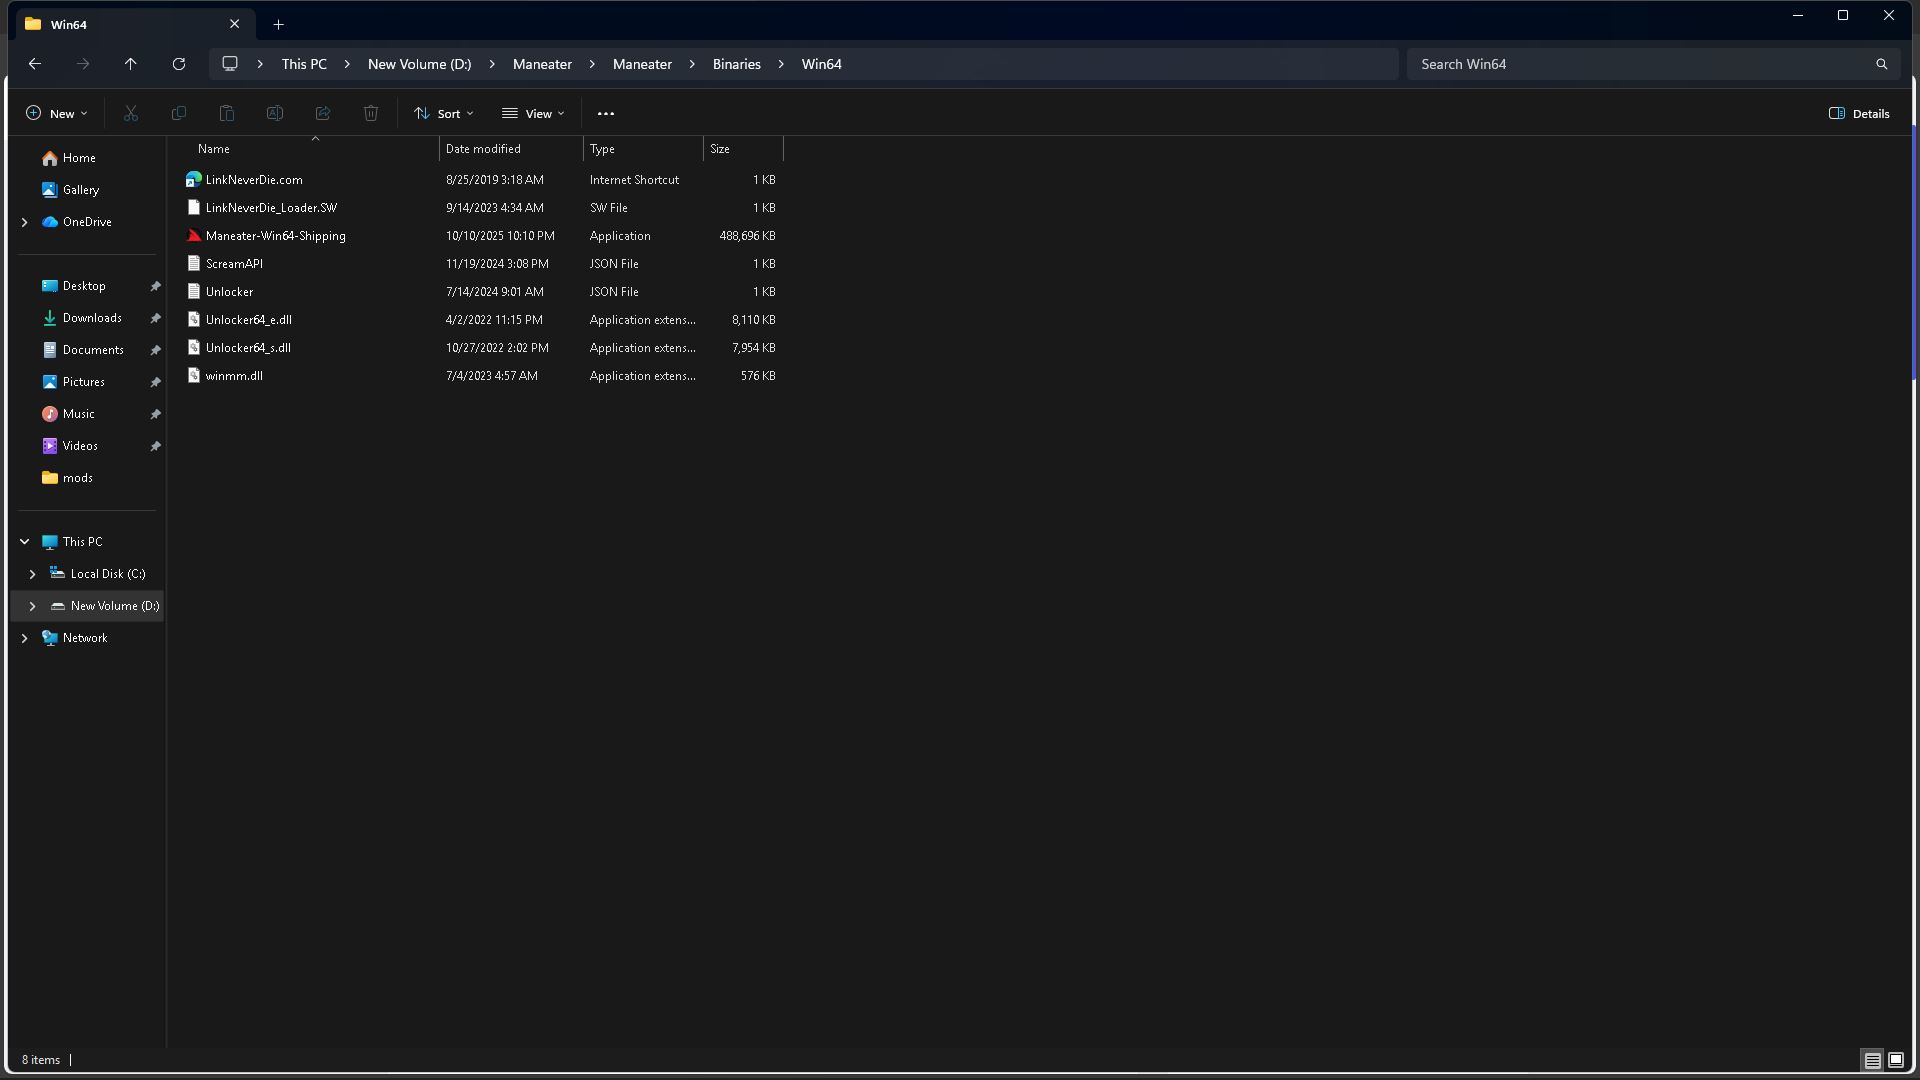
Task: Open the View dropdown
Action: pyautogui.click(x=534, y=114)
